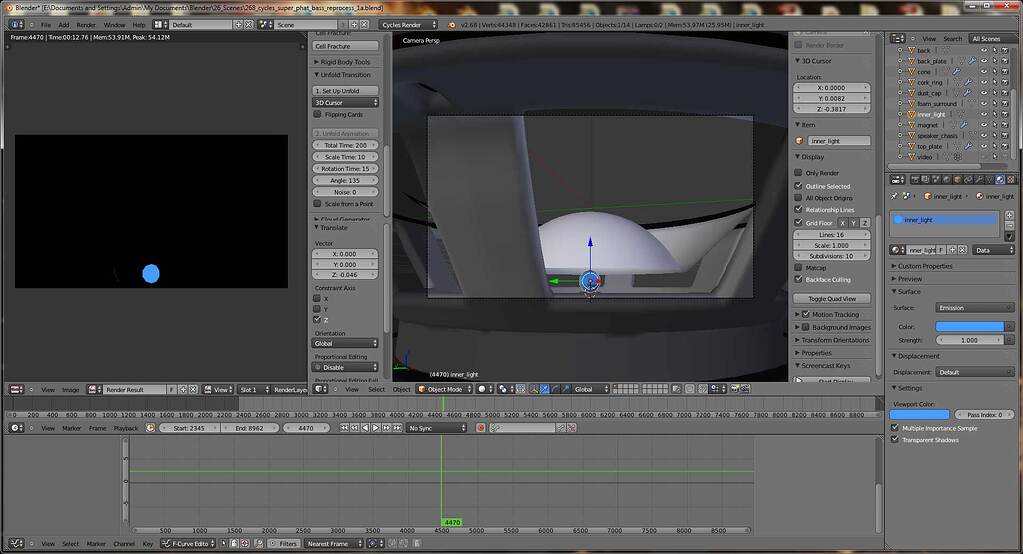The image size is (1023, 554).
Task: Open the image editor type selector
Action: 16,390
